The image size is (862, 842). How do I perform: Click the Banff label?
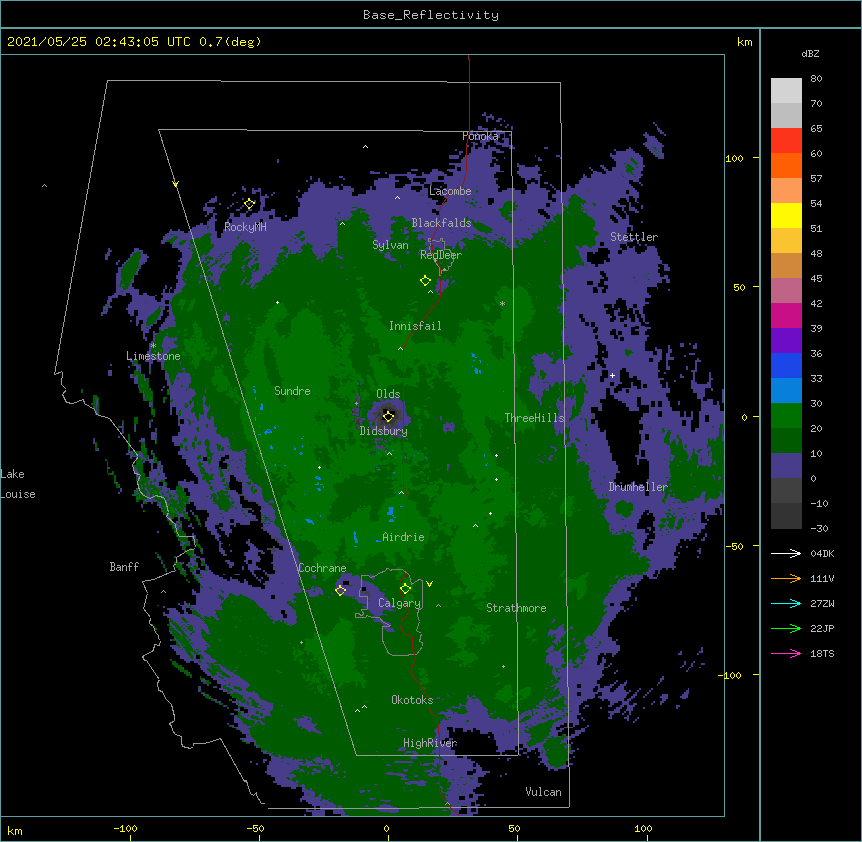[x=124, y=567]
